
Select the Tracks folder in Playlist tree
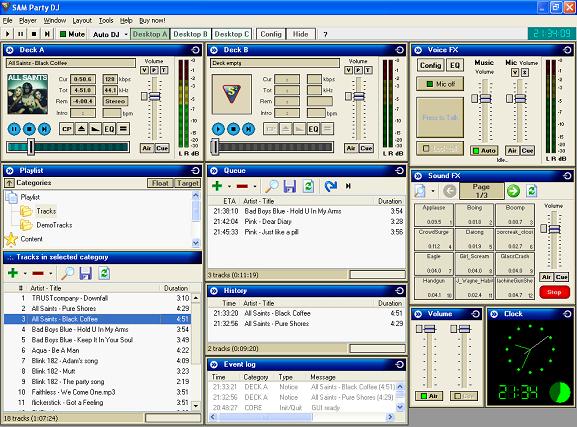(46, 211)
